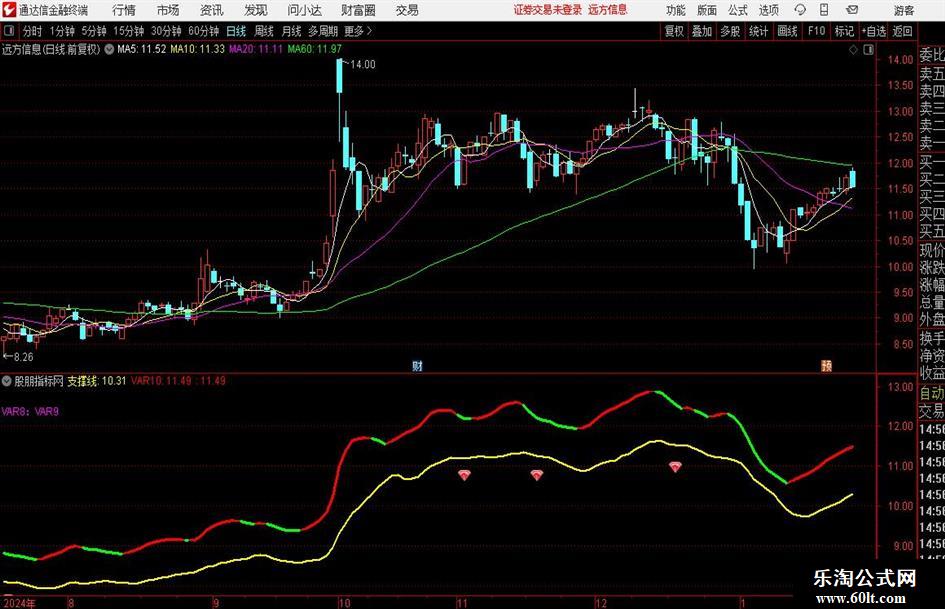Open the 财富圈 menu

pyautogui.click(x=358, y=10)
